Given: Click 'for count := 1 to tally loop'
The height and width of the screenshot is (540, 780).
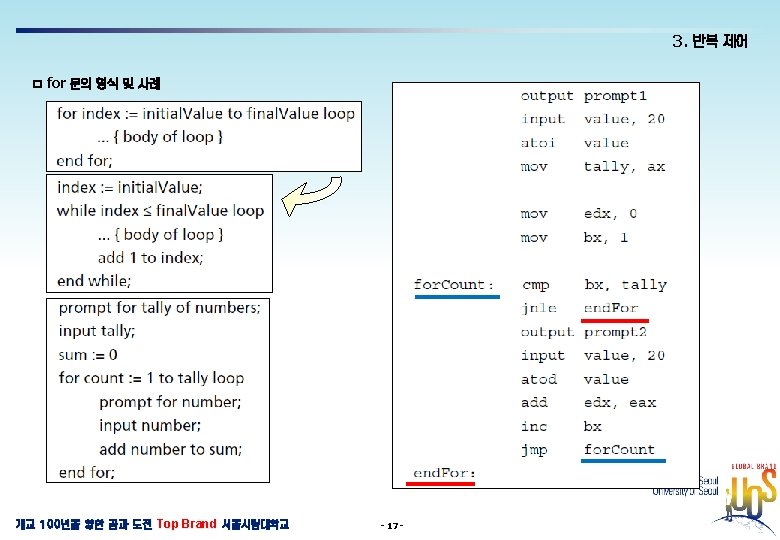Looking at the screenshot, I should coord(151,378).
